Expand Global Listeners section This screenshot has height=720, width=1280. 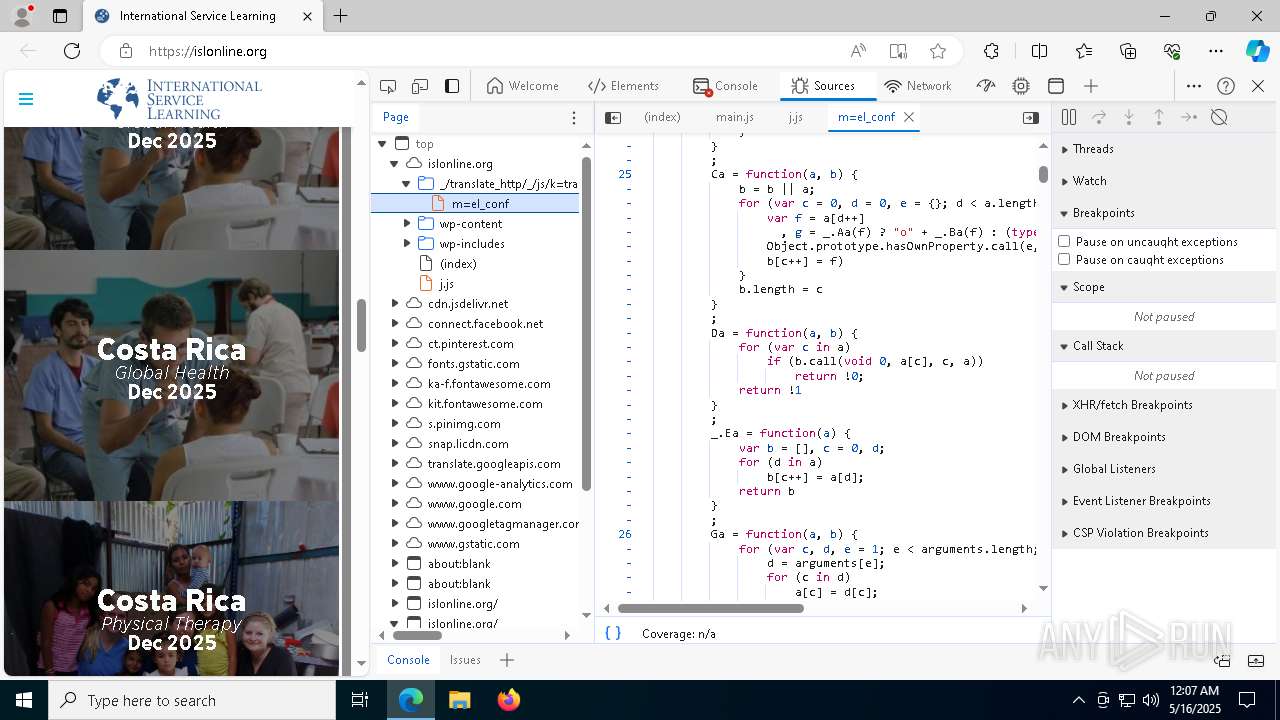1164,469
